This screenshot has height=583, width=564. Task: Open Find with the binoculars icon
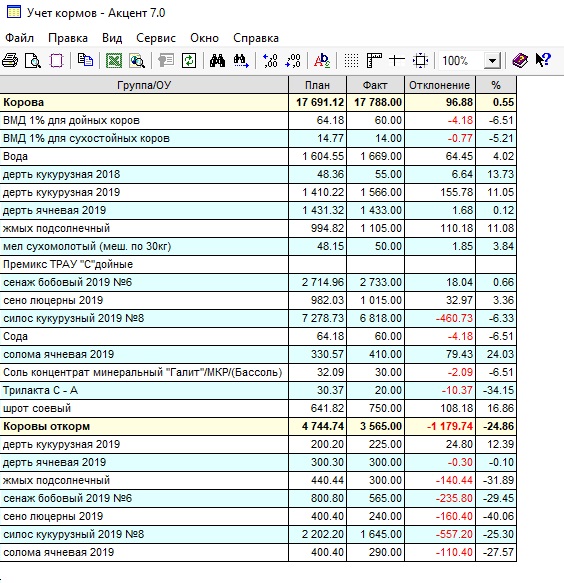point(217,60)
